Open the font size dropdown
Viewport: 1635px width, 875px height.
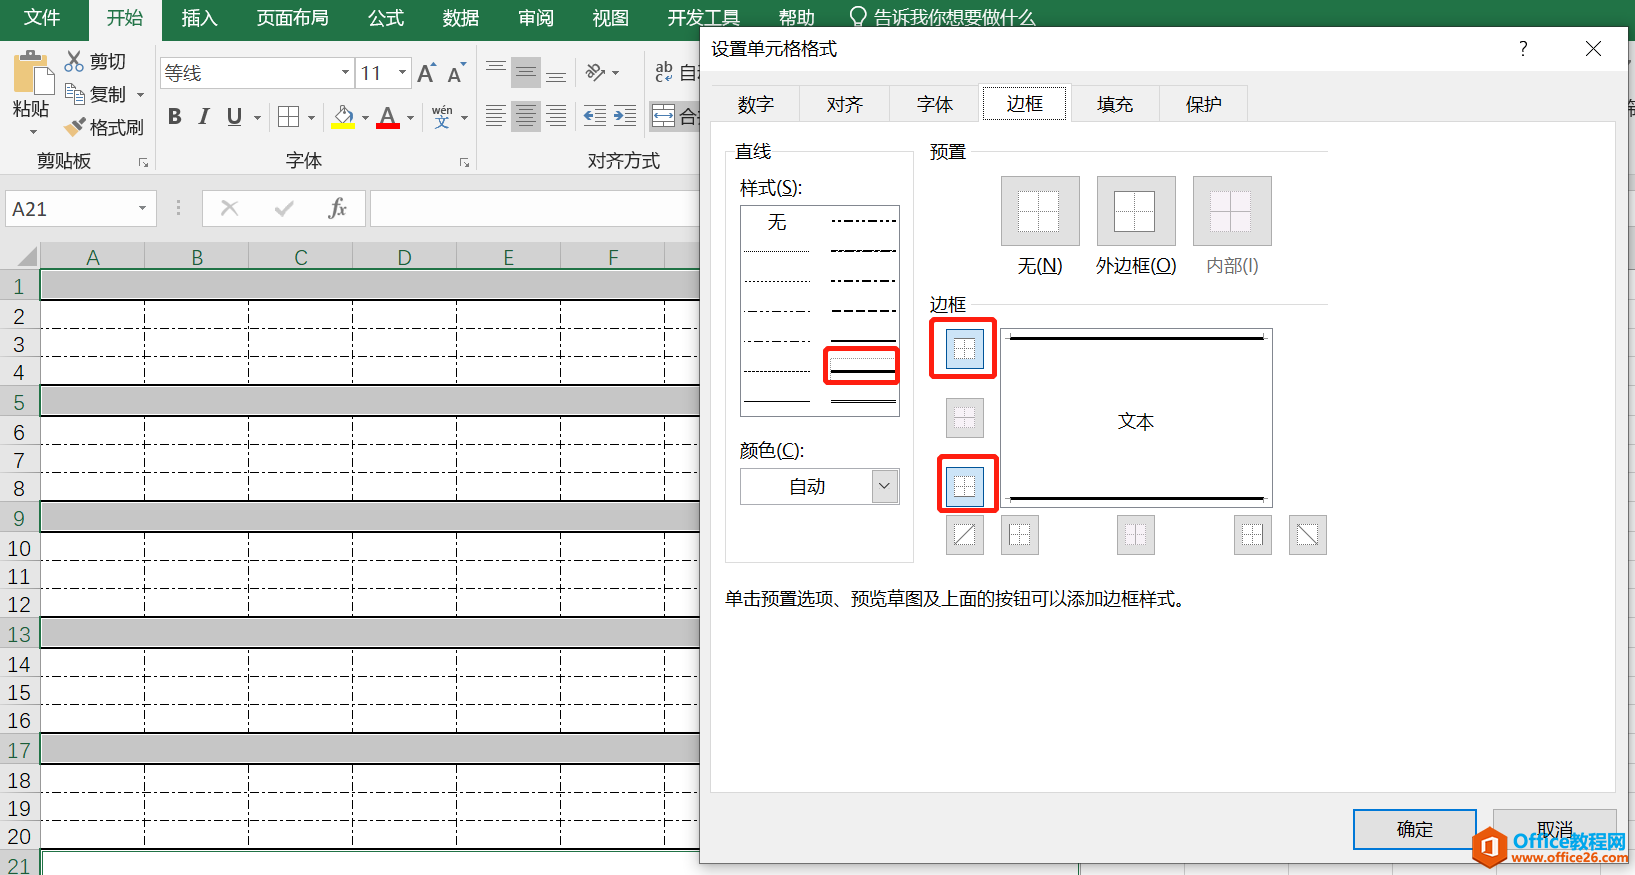pyautogui.click(x=403, y=72)
